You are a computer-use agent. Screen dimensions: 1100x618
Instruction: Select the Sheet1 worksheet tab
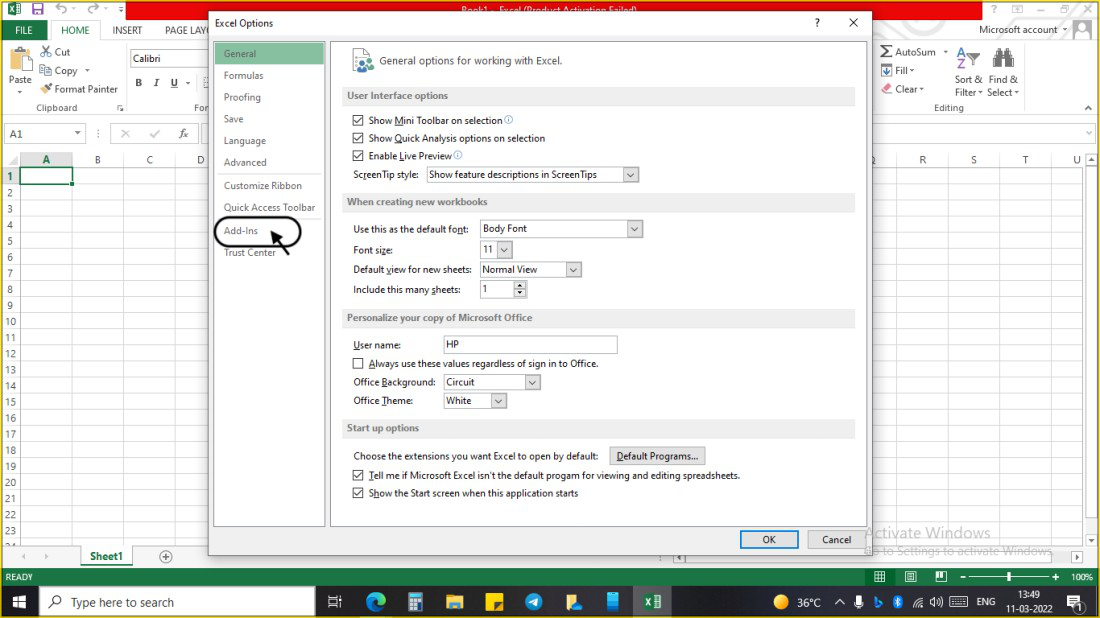(106, 556)
